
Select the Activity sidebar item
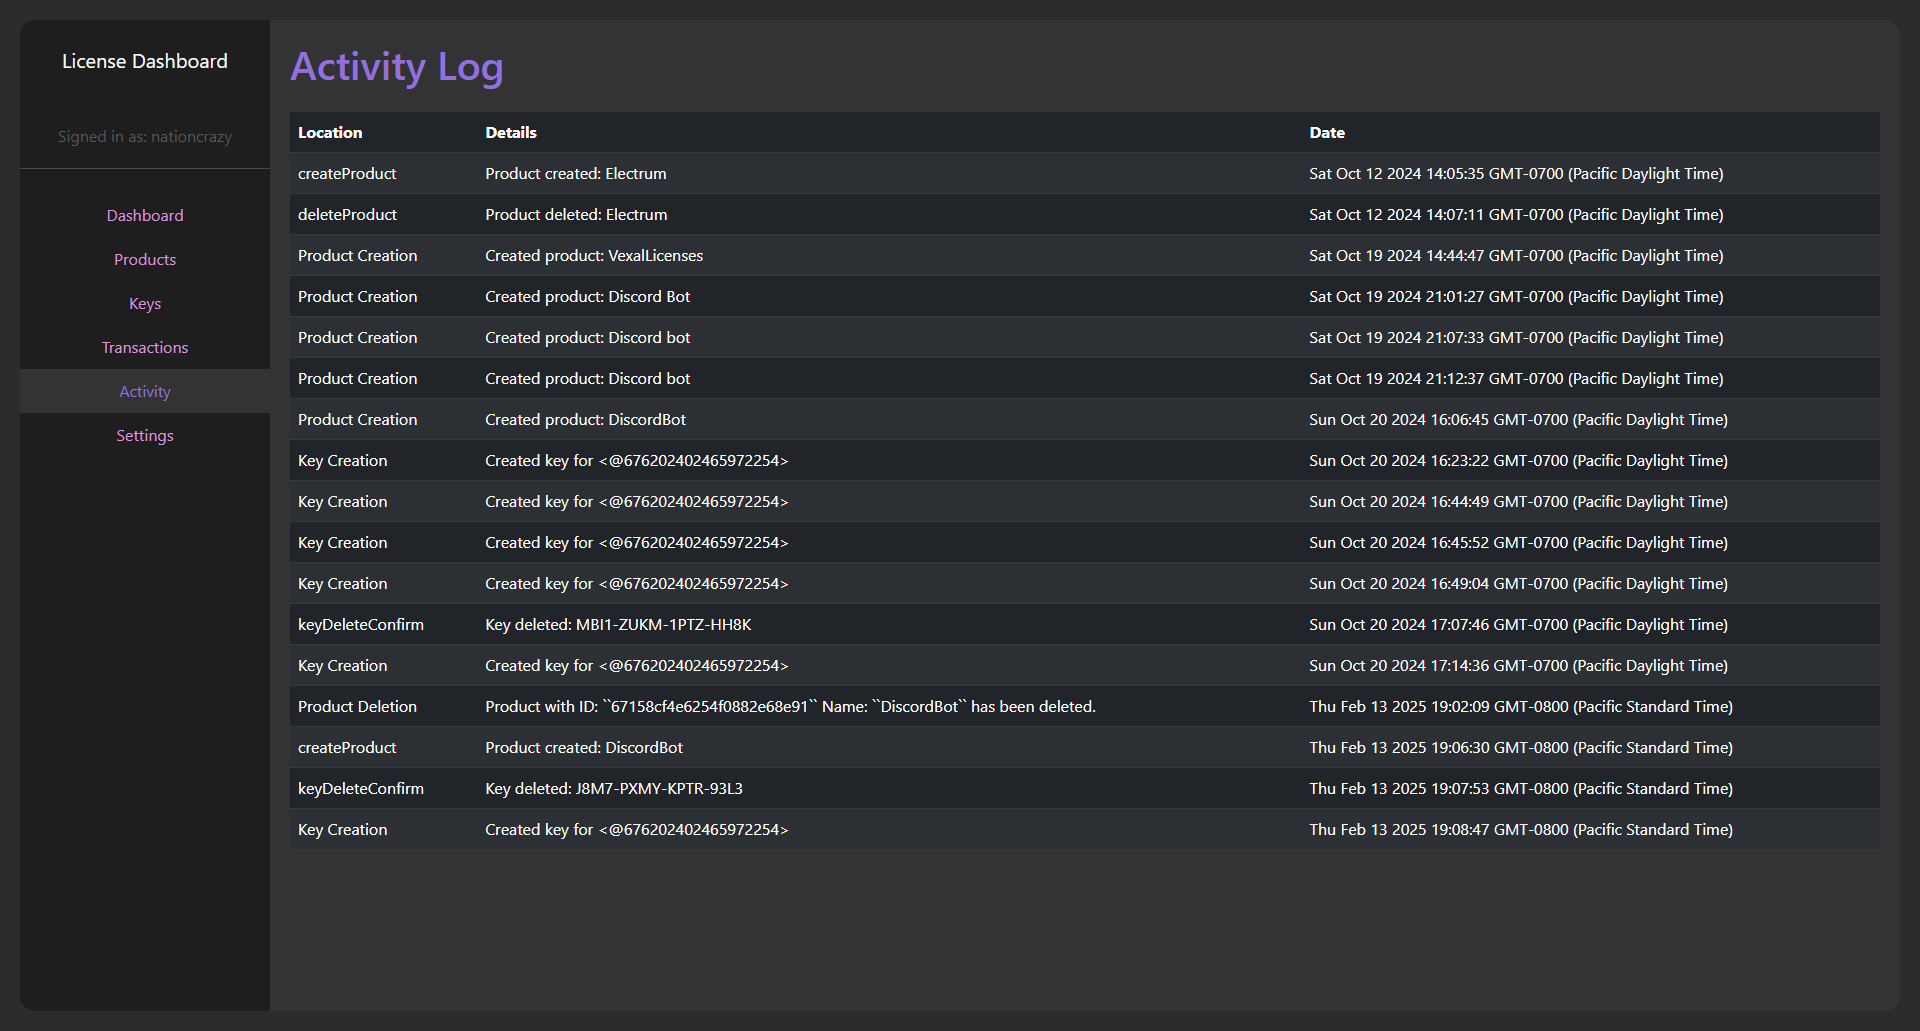pos(145,392)
